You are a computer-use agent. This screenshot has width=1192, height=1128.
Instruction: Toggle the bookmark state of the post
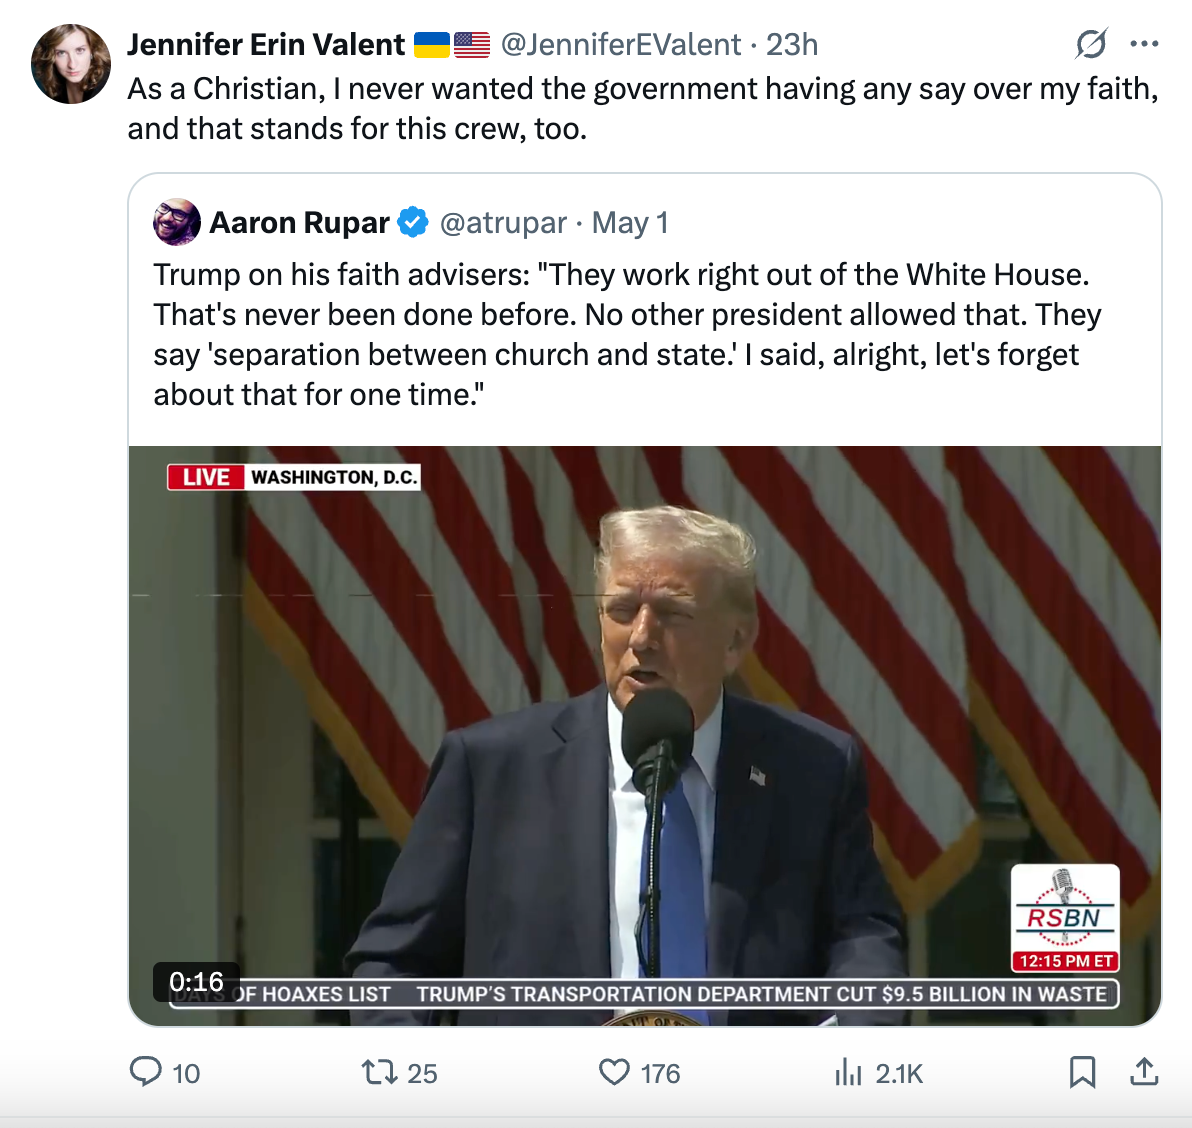click(x=1083, y=1071)
